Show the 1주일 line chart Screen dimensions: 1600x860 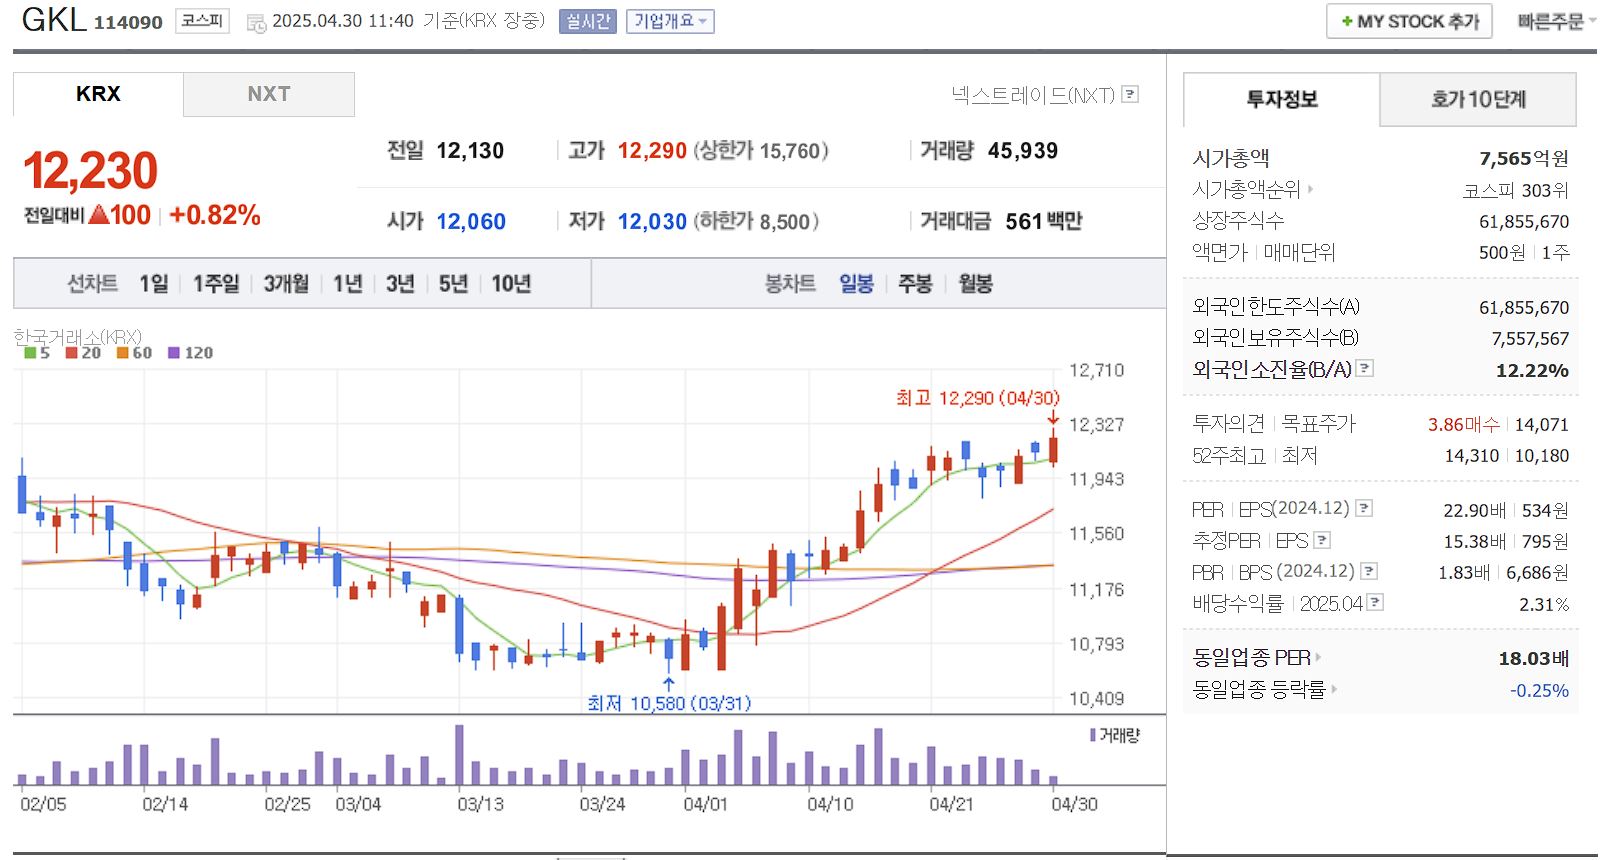(x=216, y=284)
